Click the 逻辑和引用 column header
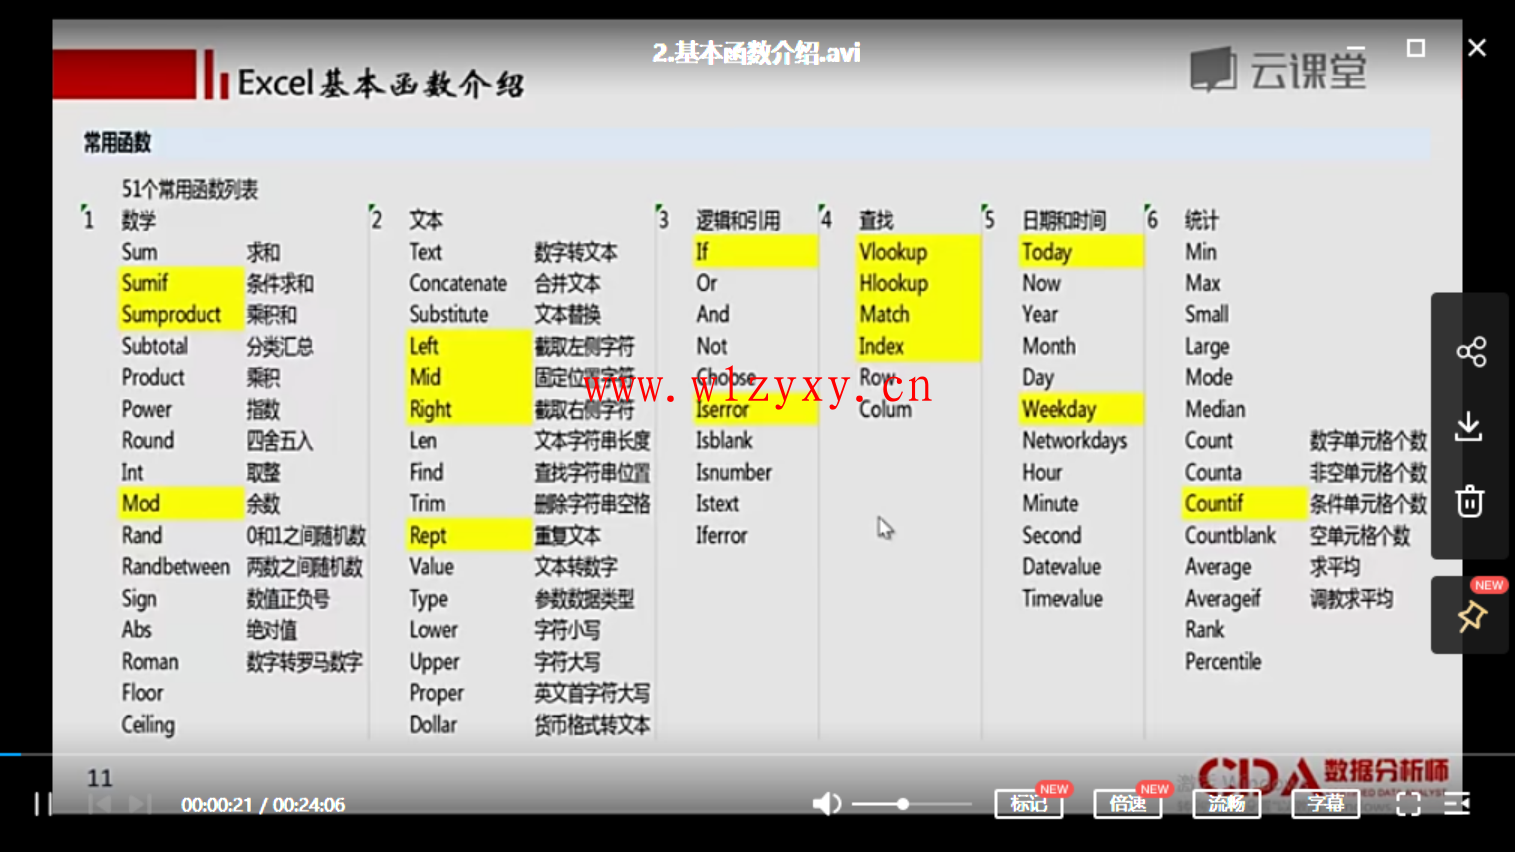This screenshot has width=1515, height=852. point(738,221)
